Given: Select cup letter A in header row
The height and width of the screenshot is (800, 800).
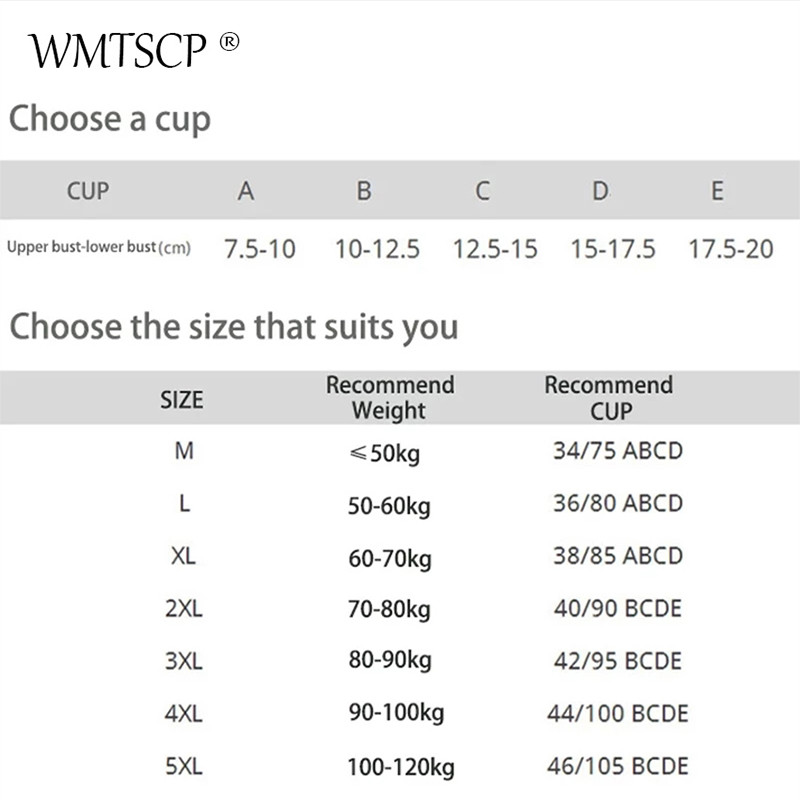Looking at the screenshot, I should click(246, 190).
